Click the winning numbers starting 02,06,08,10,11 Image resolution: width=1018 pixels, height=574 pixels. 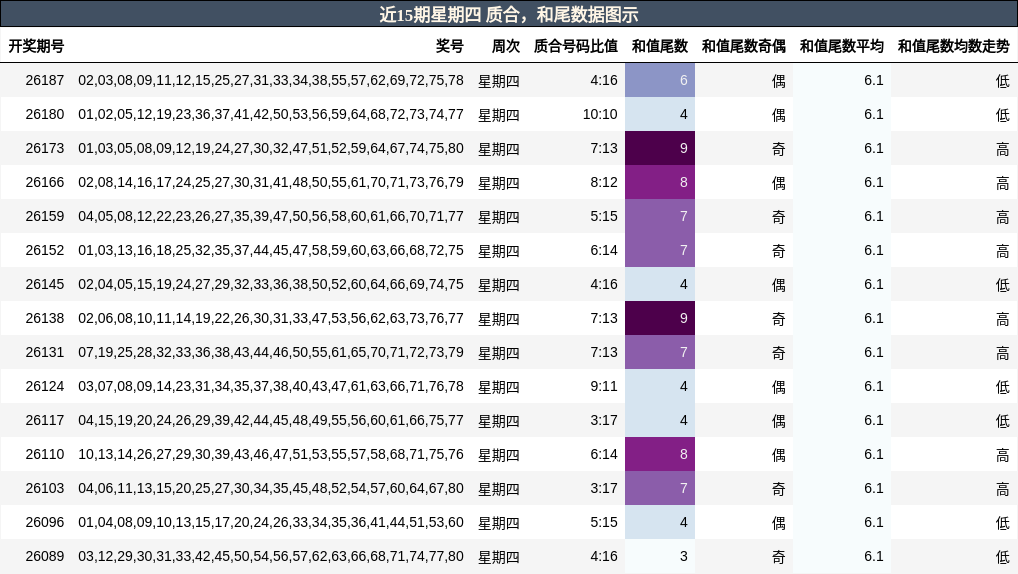click(x=271, y=318)
